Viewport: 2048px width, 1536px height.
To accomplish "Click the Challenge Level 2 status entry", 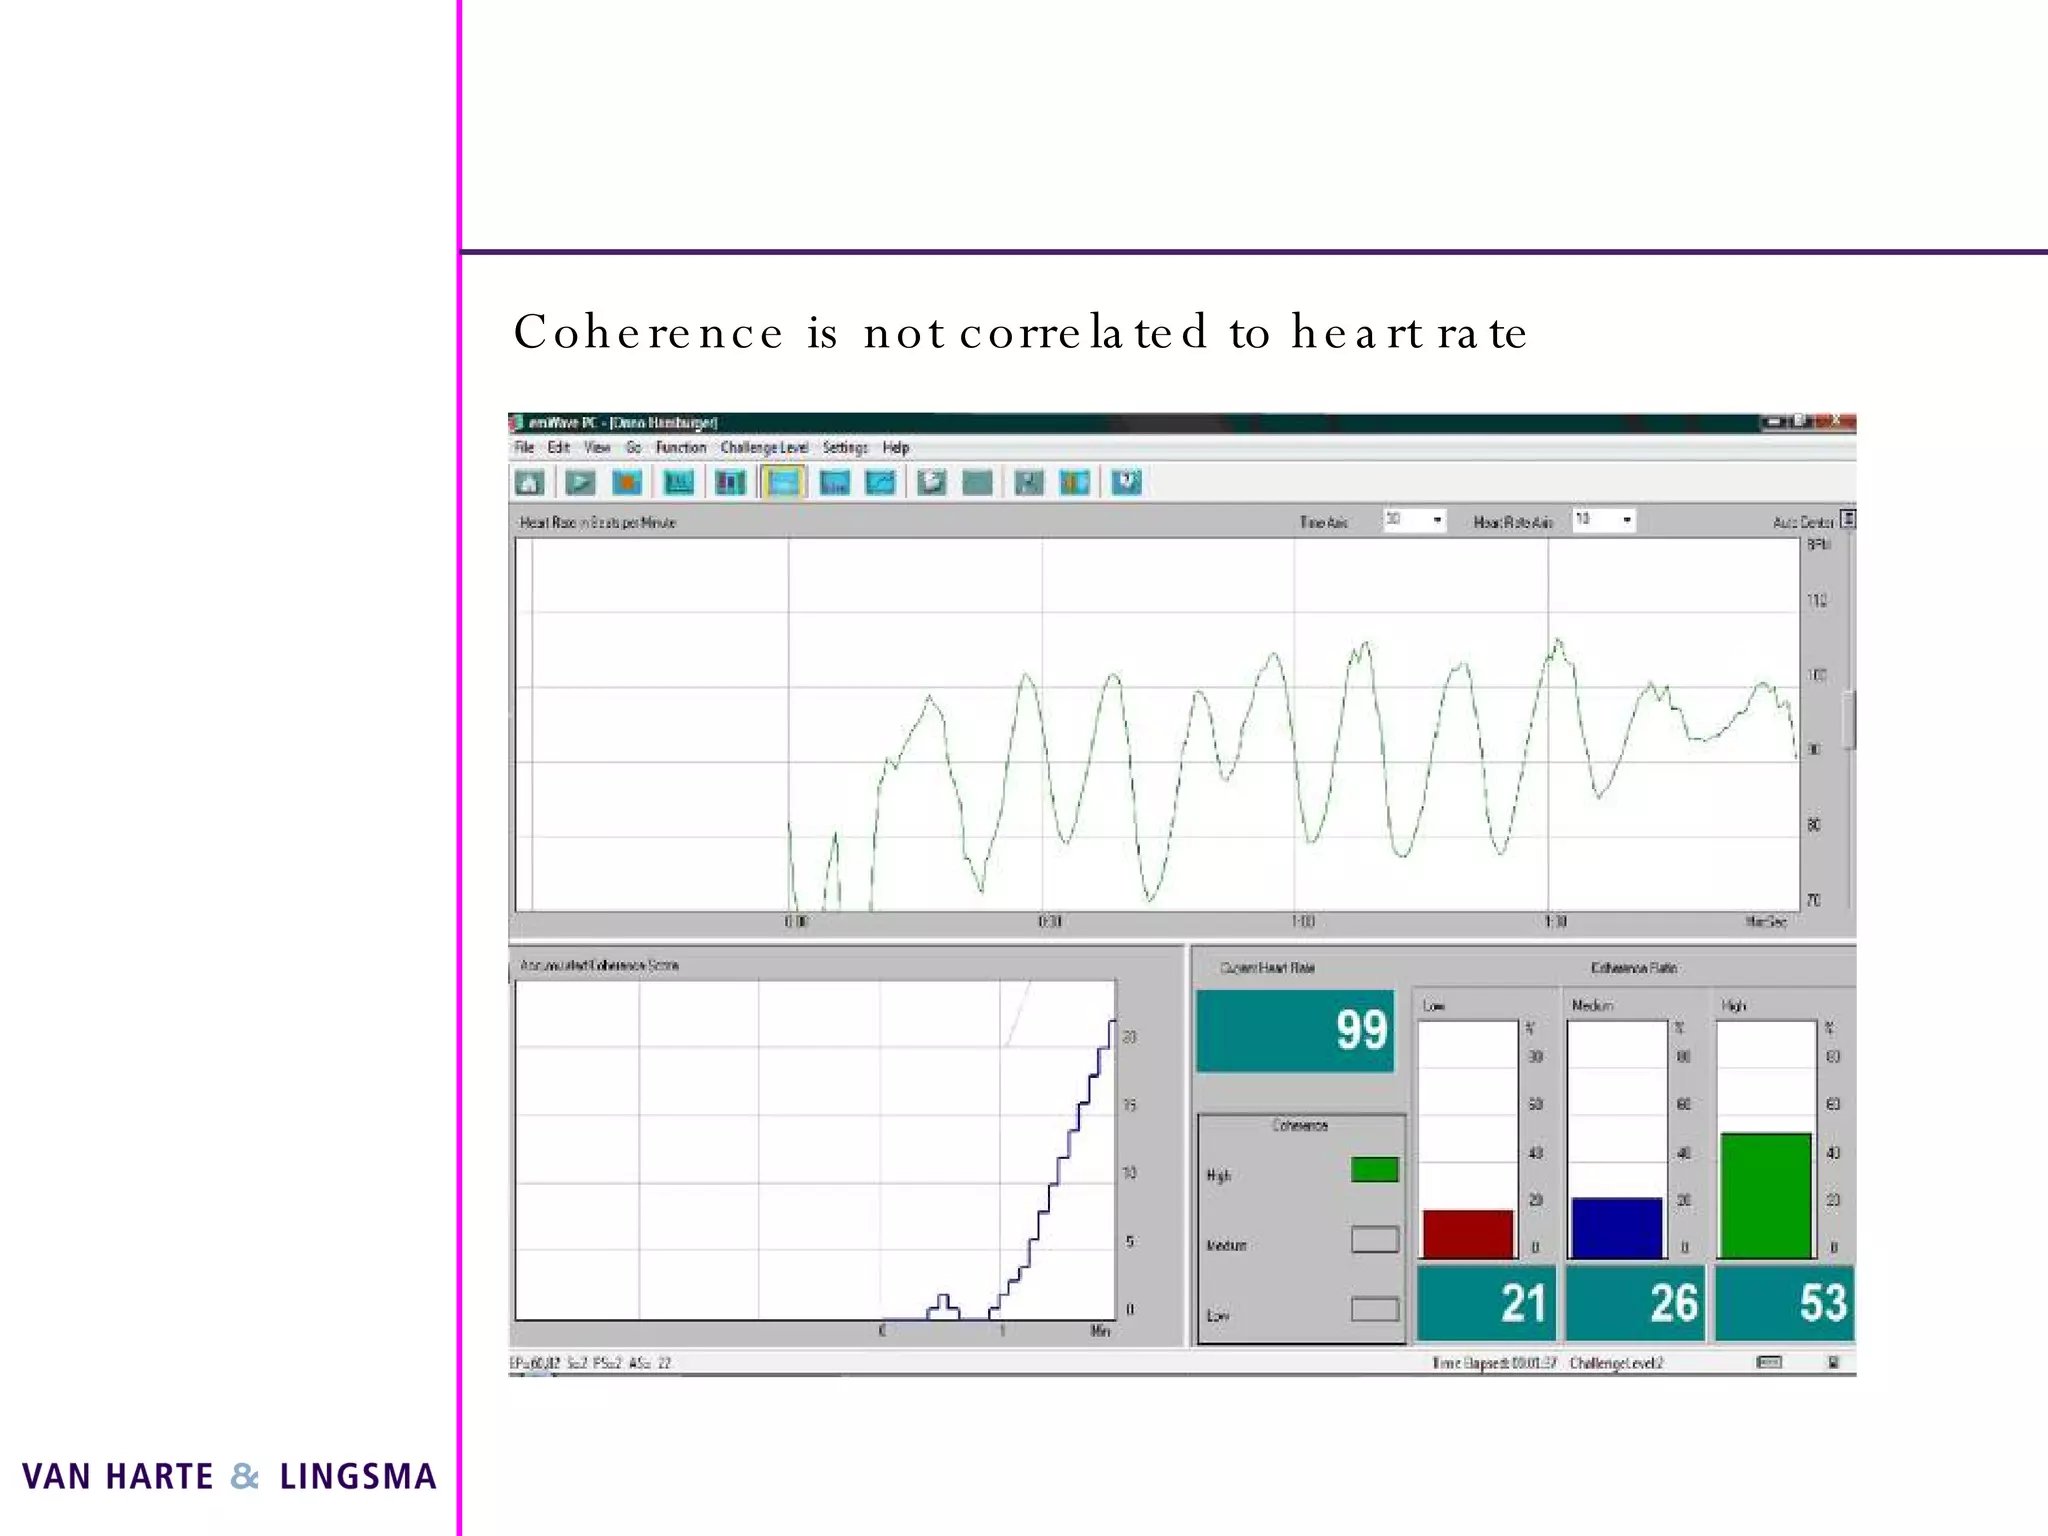I will tap(1616, 1363).
